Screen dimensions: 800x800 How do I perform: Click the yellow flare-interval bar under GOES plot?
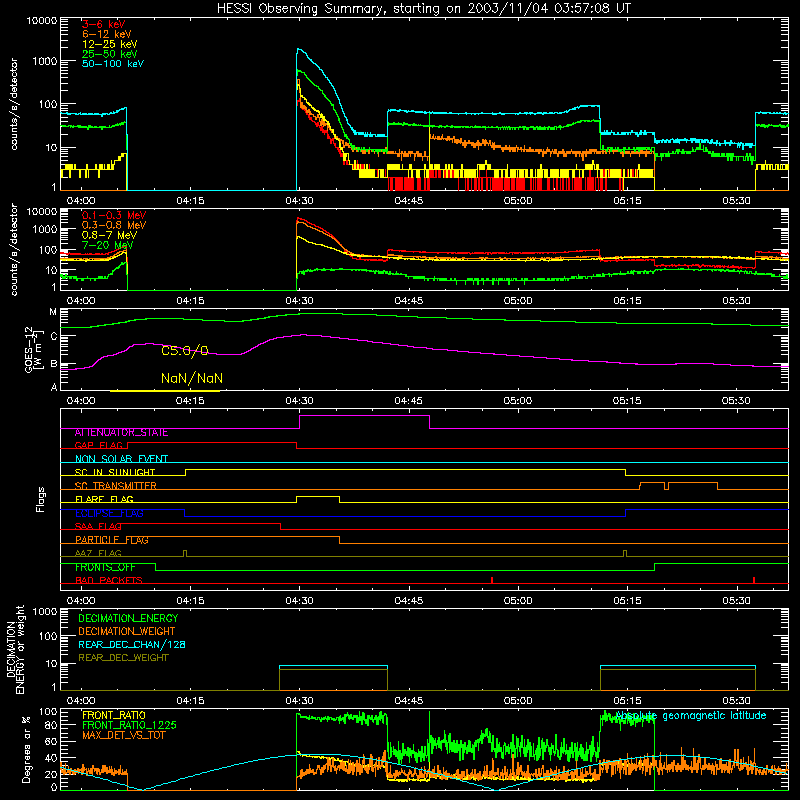[x=165, y=391]
